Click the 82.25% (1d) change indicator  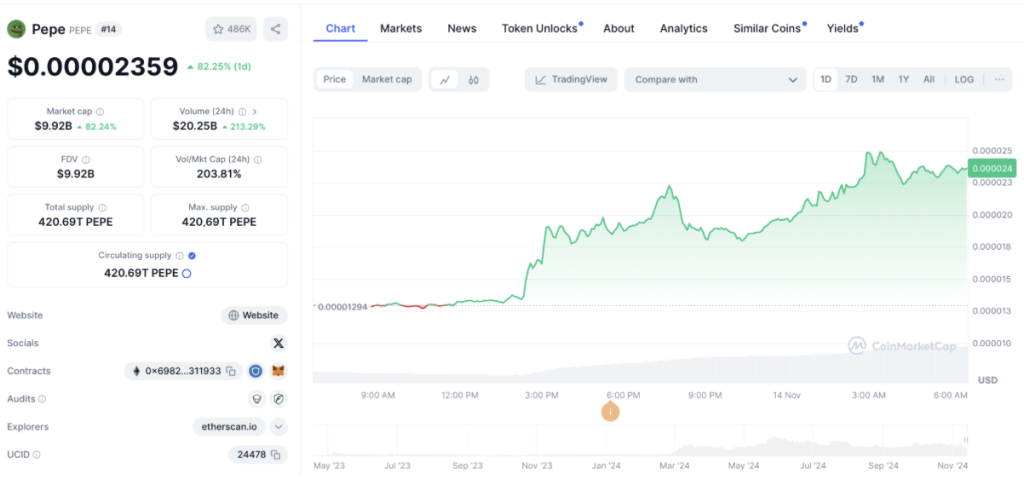tap(219, 67)
